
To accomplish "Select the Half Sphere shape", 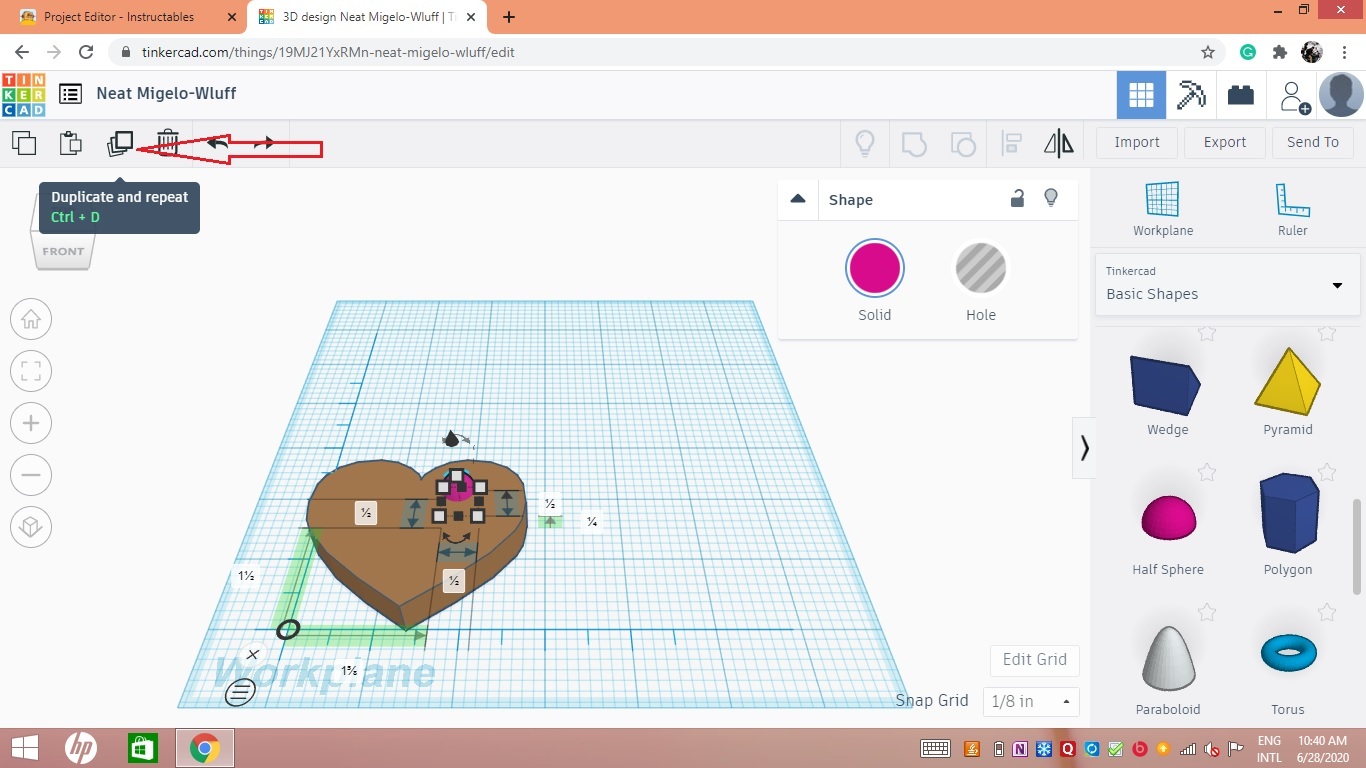I will [x=1168, y=518].
